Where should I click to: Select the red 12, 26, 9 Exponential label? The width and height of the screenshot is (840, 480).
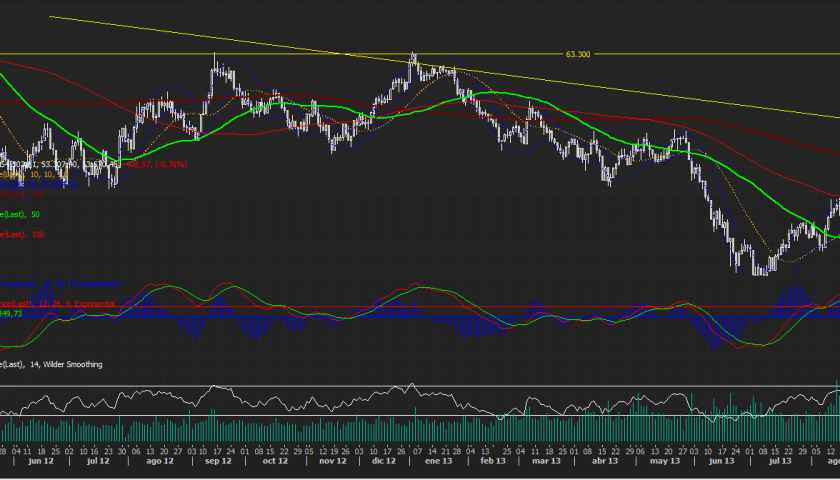click(x=58, y=302)
